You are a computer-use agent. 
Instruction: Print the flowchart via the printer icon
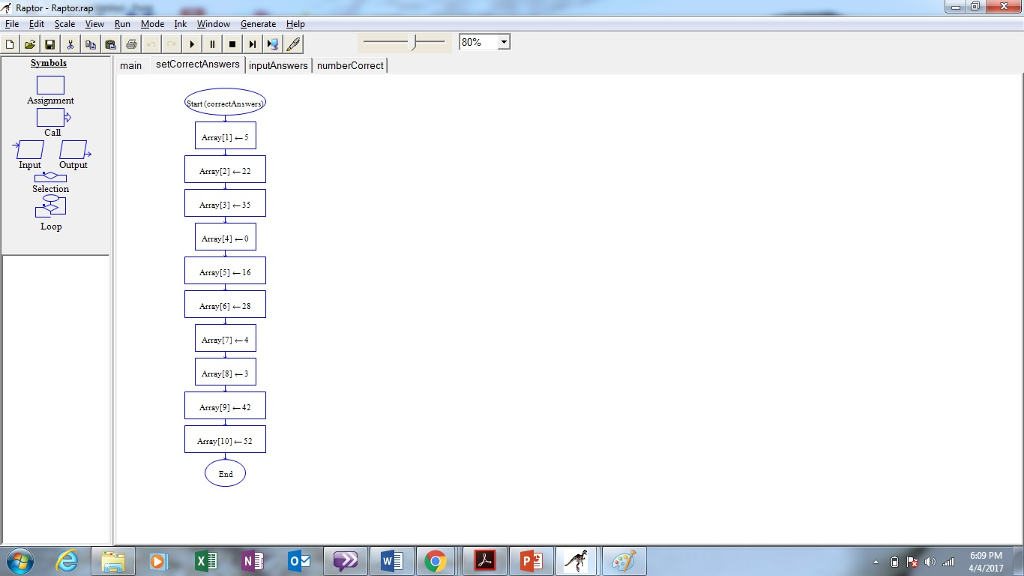129,43
